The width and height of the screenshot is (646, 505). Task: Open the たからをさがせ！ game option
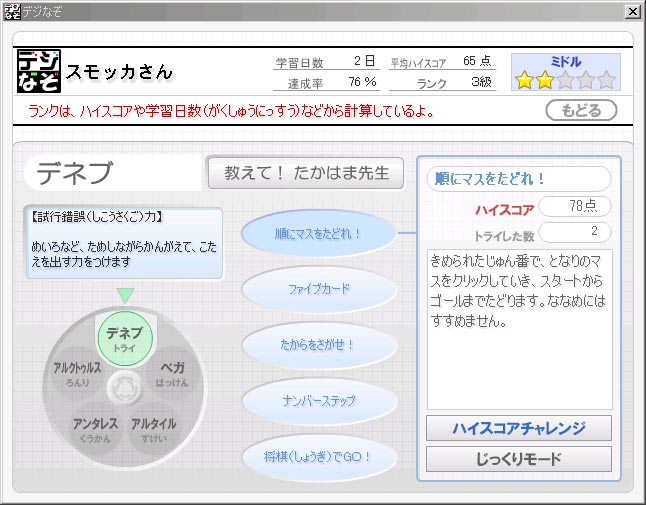(318, 345)
